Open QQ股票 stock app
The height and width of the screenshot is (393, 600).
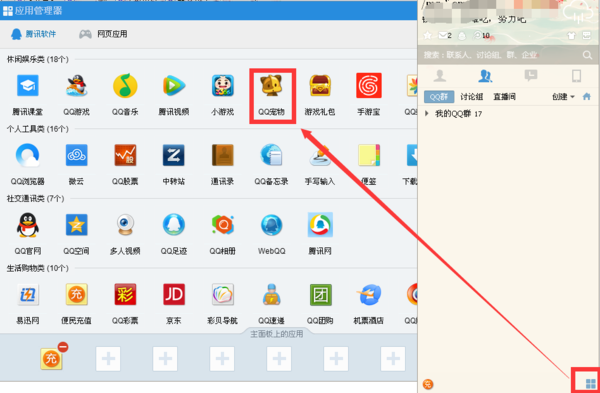coord(125,155)
